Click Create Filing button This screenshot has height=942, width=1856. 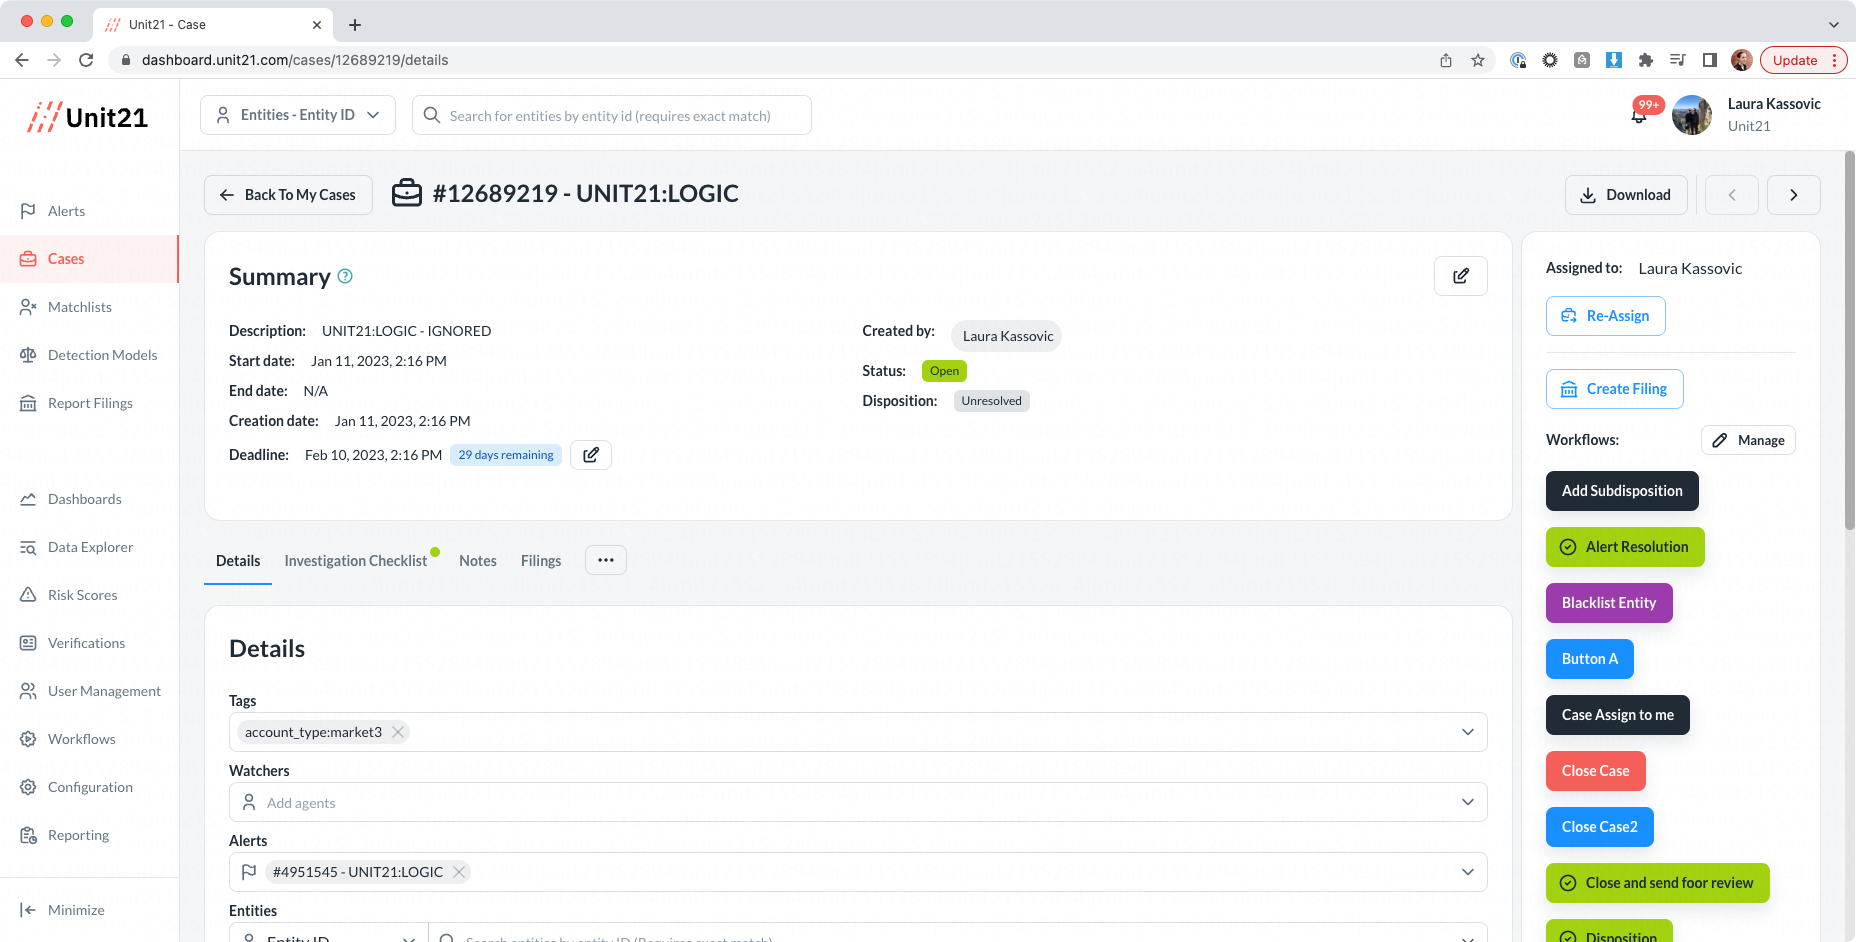click(1615, 389)
